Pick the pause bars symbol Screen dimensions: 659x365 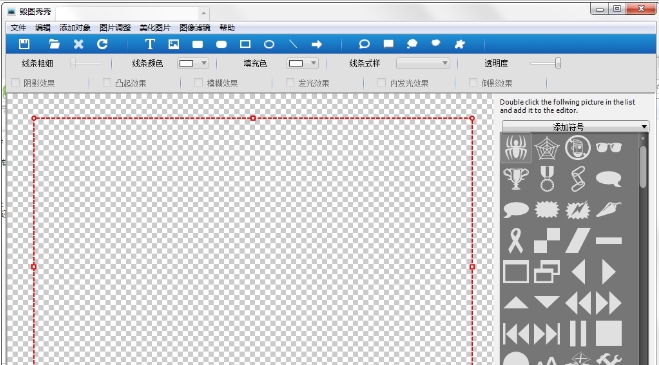pos(578,334)
